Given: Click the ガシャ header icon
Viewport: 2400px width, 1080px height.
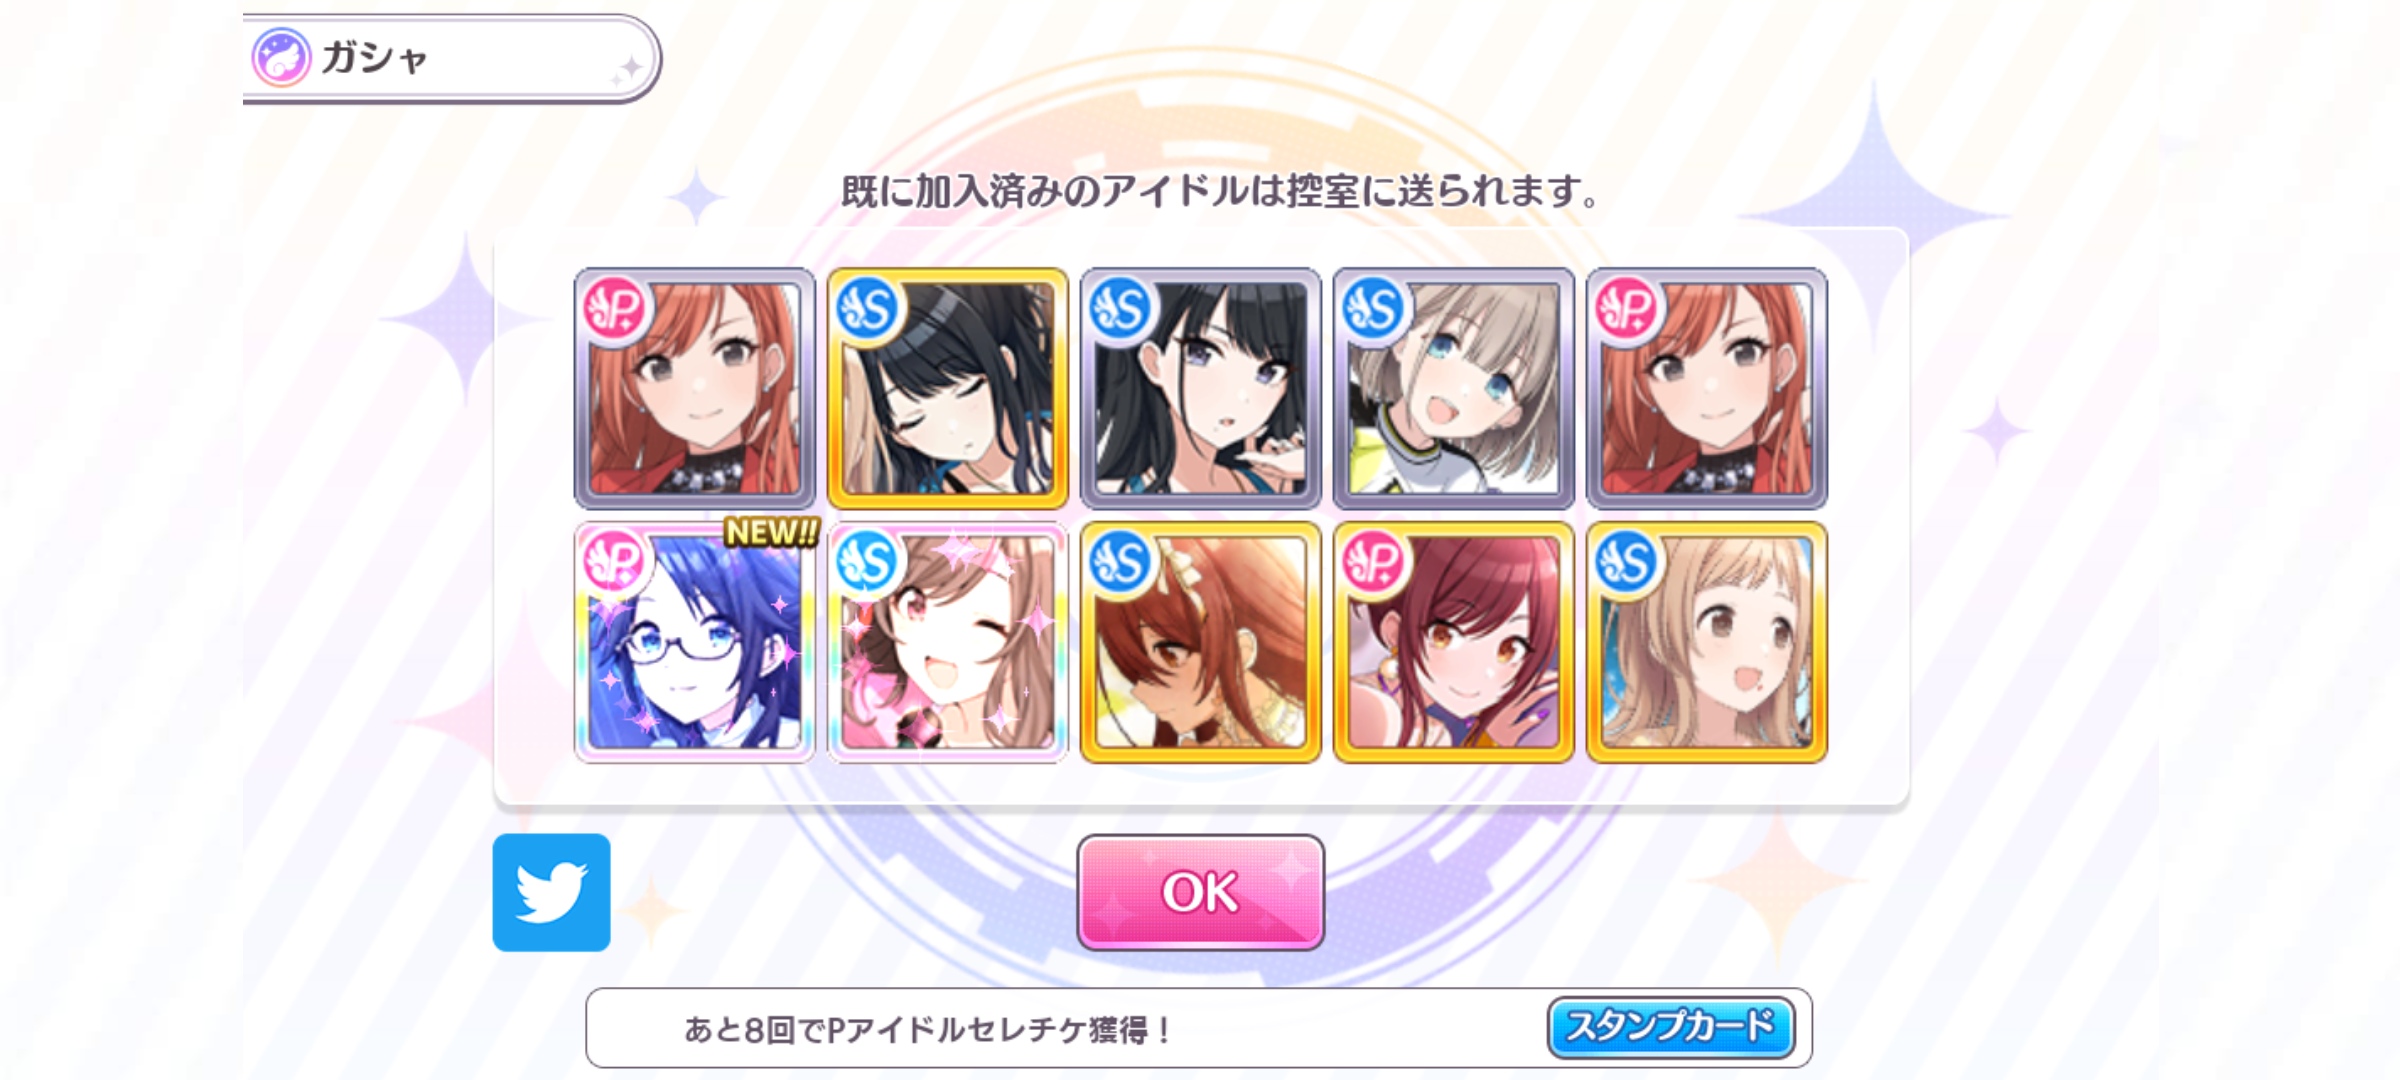Looking at the screenshot, I should pyautogui.click(x=281, y=57).
